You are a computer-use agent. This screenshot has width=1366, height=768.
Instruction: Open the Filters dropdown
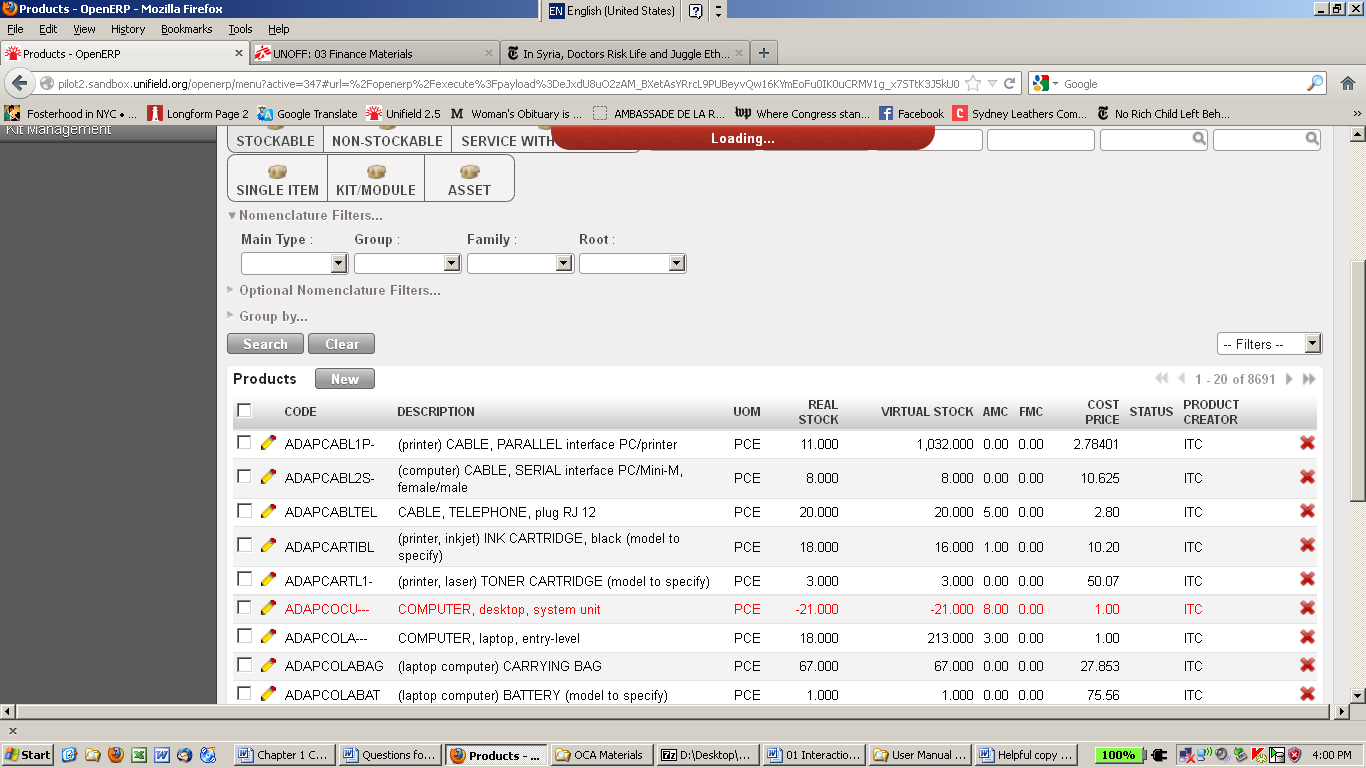click(x=1269, y=344)
